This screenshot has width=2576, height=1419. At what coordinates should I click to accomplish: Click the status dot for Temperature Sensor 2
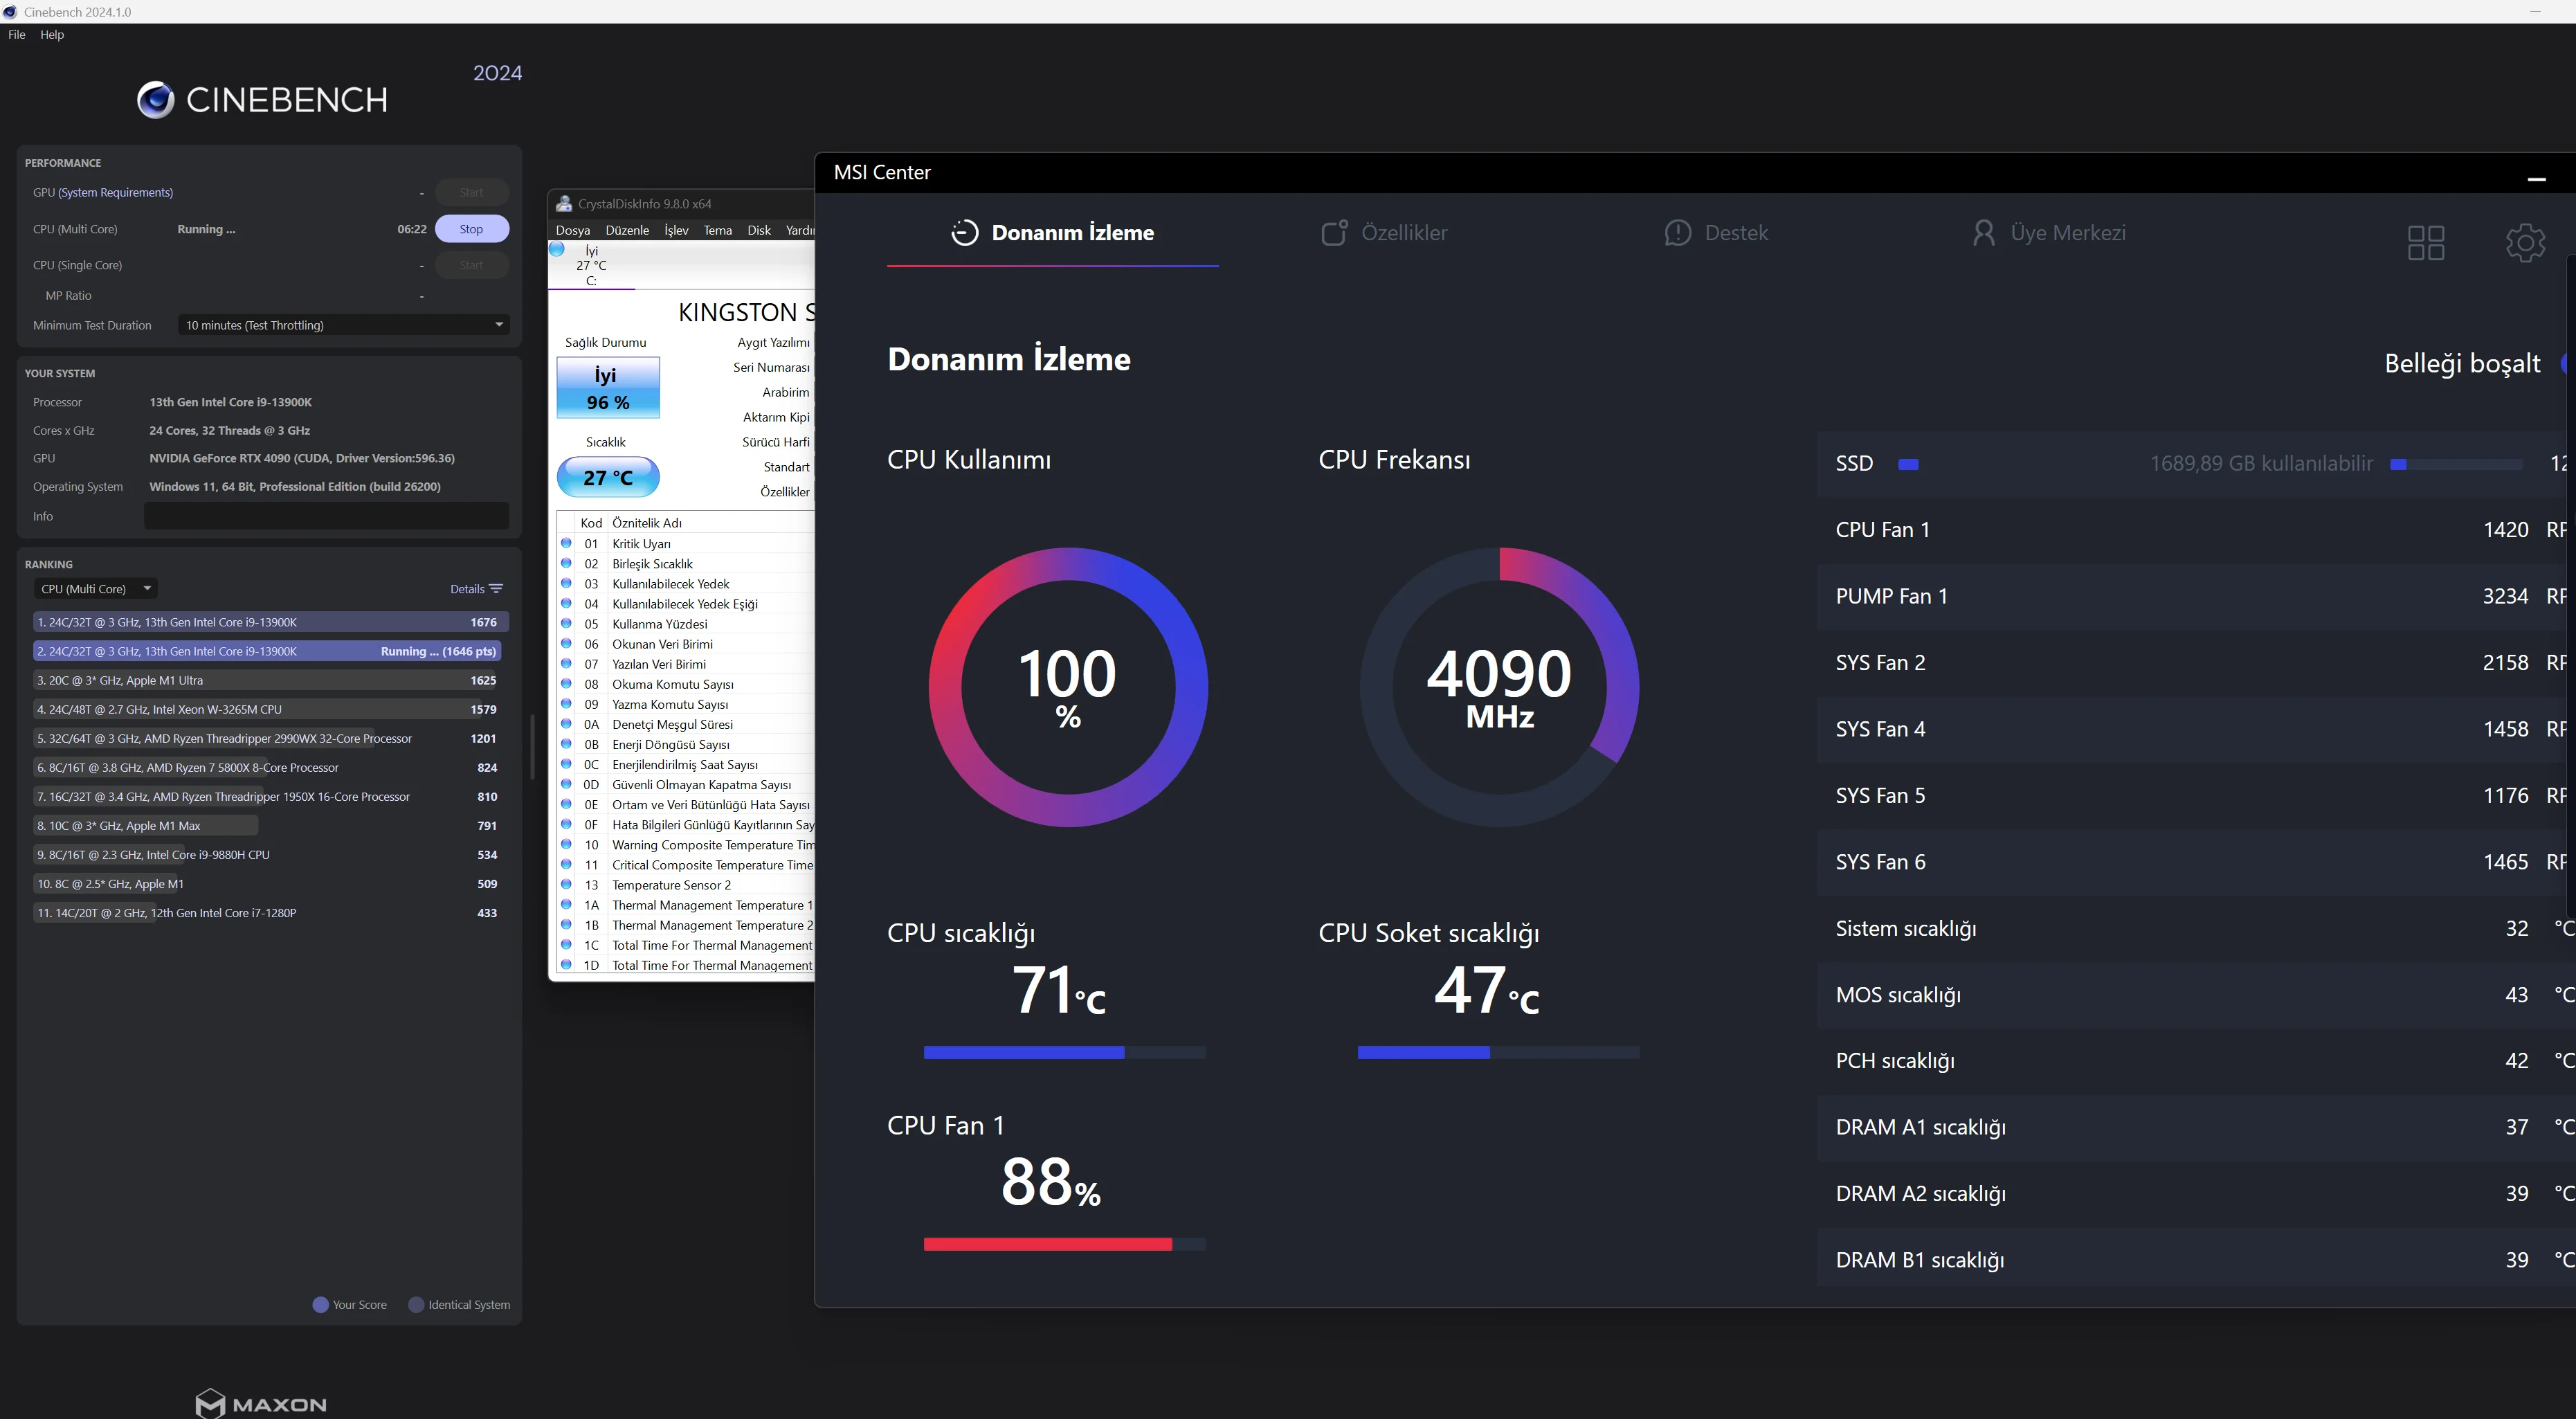pos(566,884)
